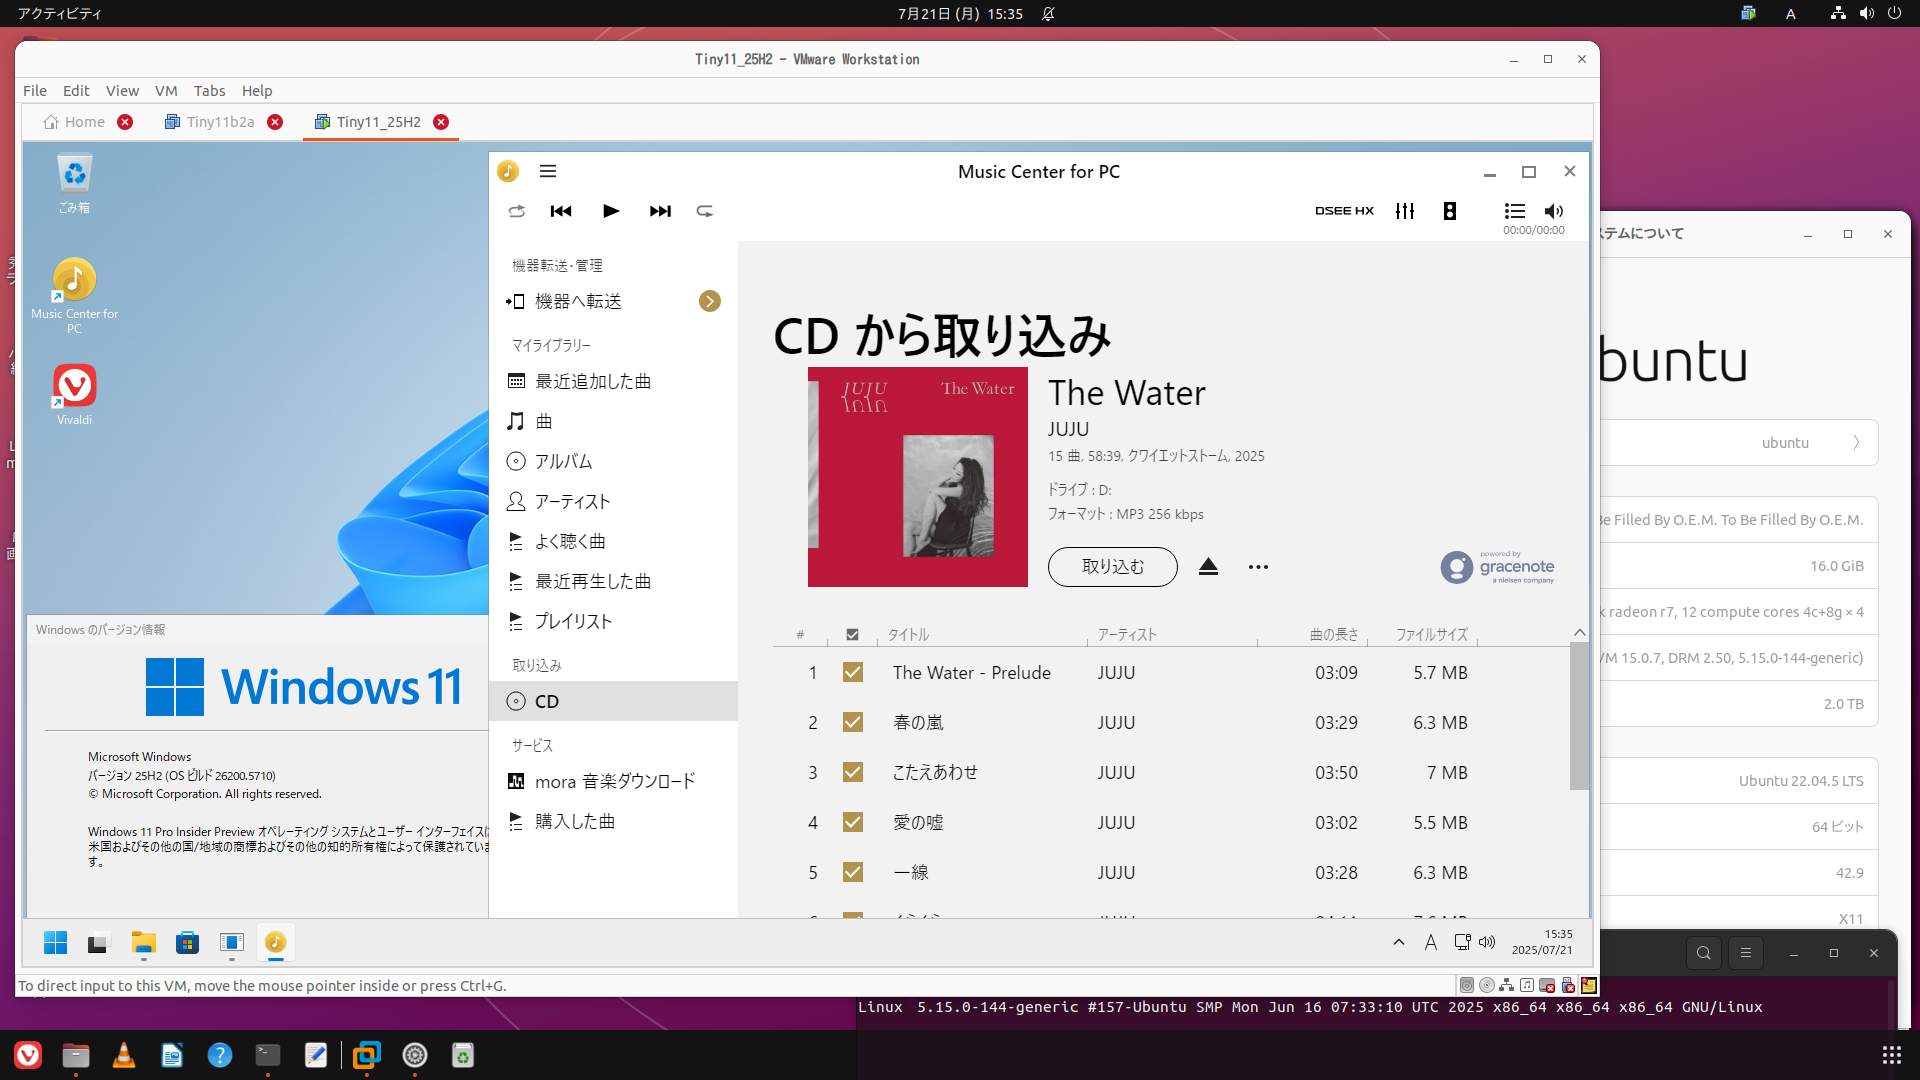
Task: Open the VMware View menu
Action: [x=122, y=90]
